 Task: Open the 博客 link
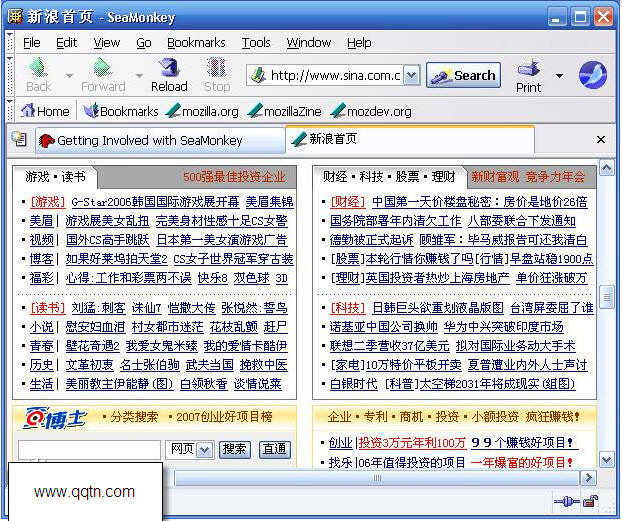click(x=41, y=259)
